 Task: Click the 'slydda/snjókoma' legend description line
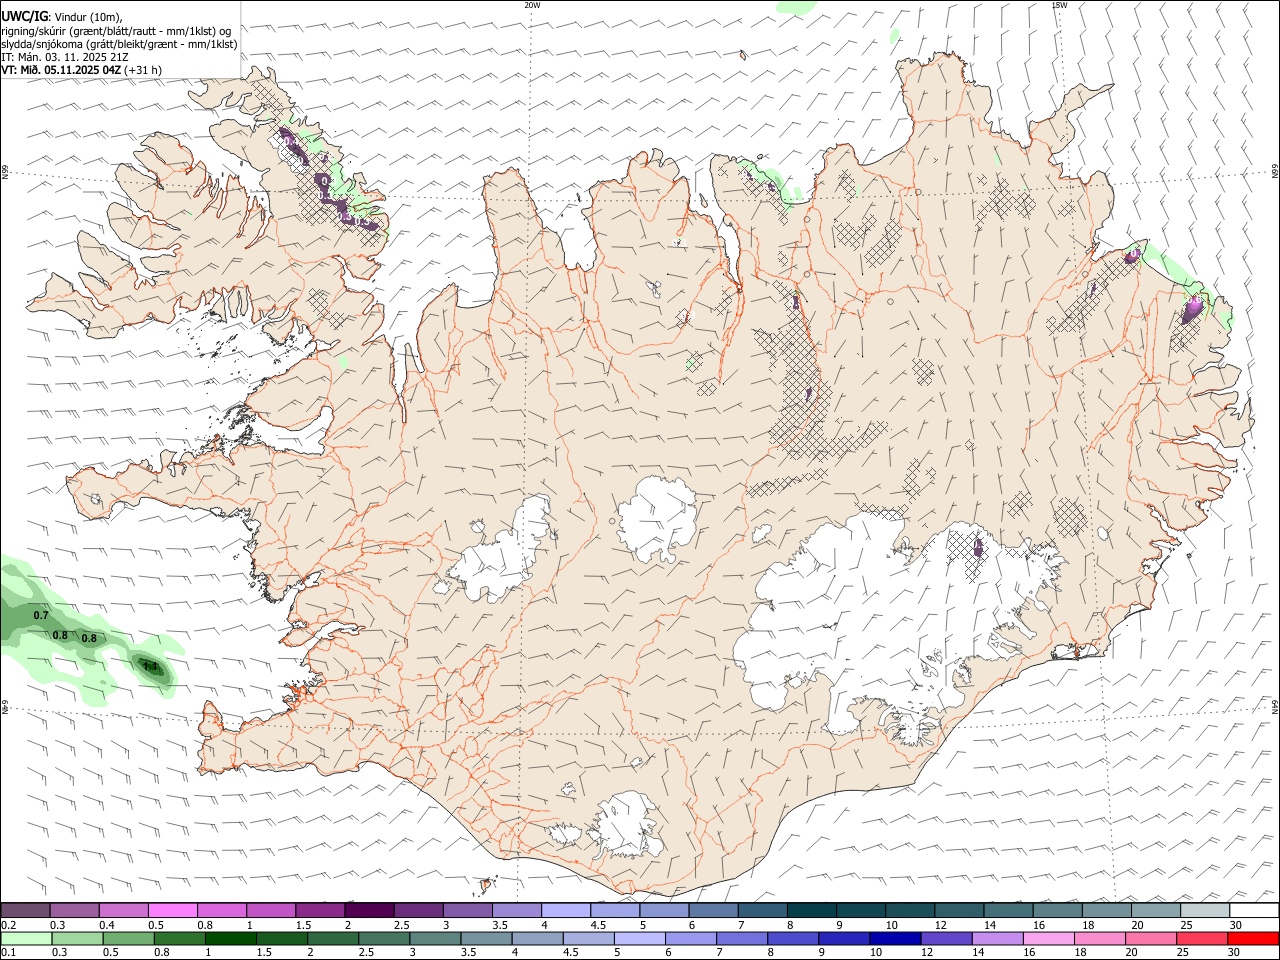click(x=120, y=44)
